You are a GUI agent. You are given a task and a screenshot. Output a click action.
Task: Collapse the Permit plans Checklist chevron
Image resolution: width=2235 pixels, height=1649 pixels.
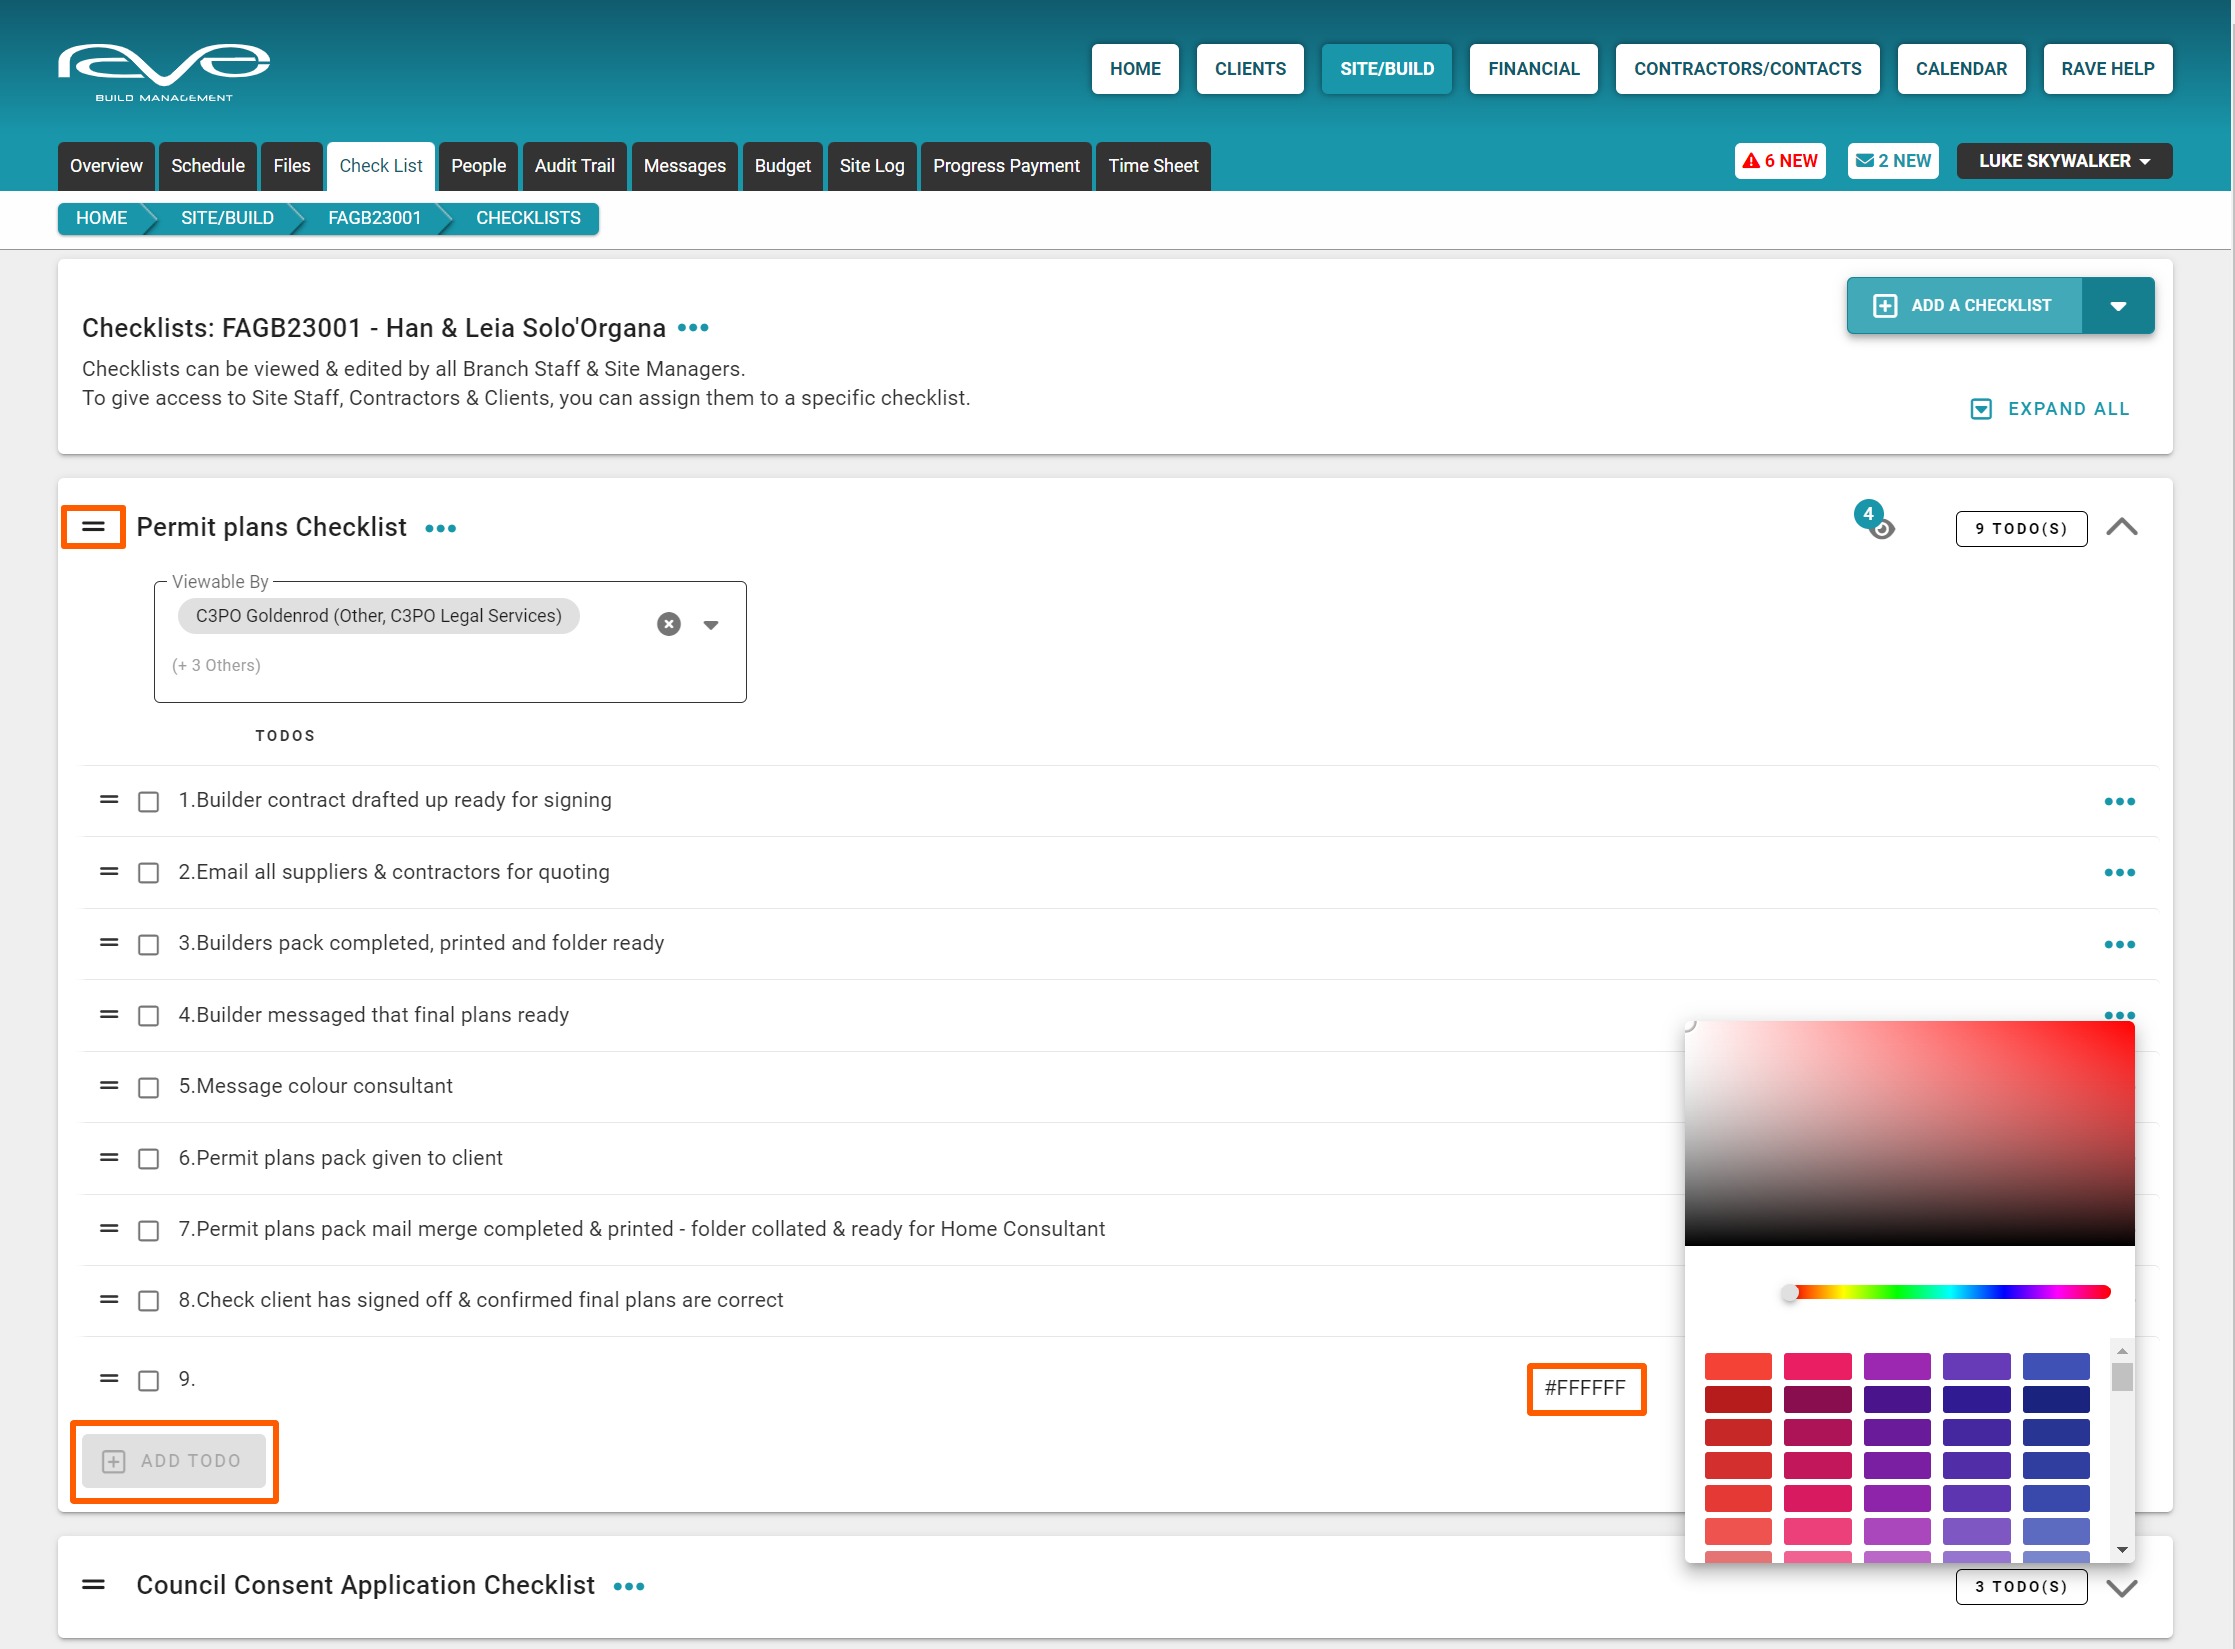click(2121, 527)
